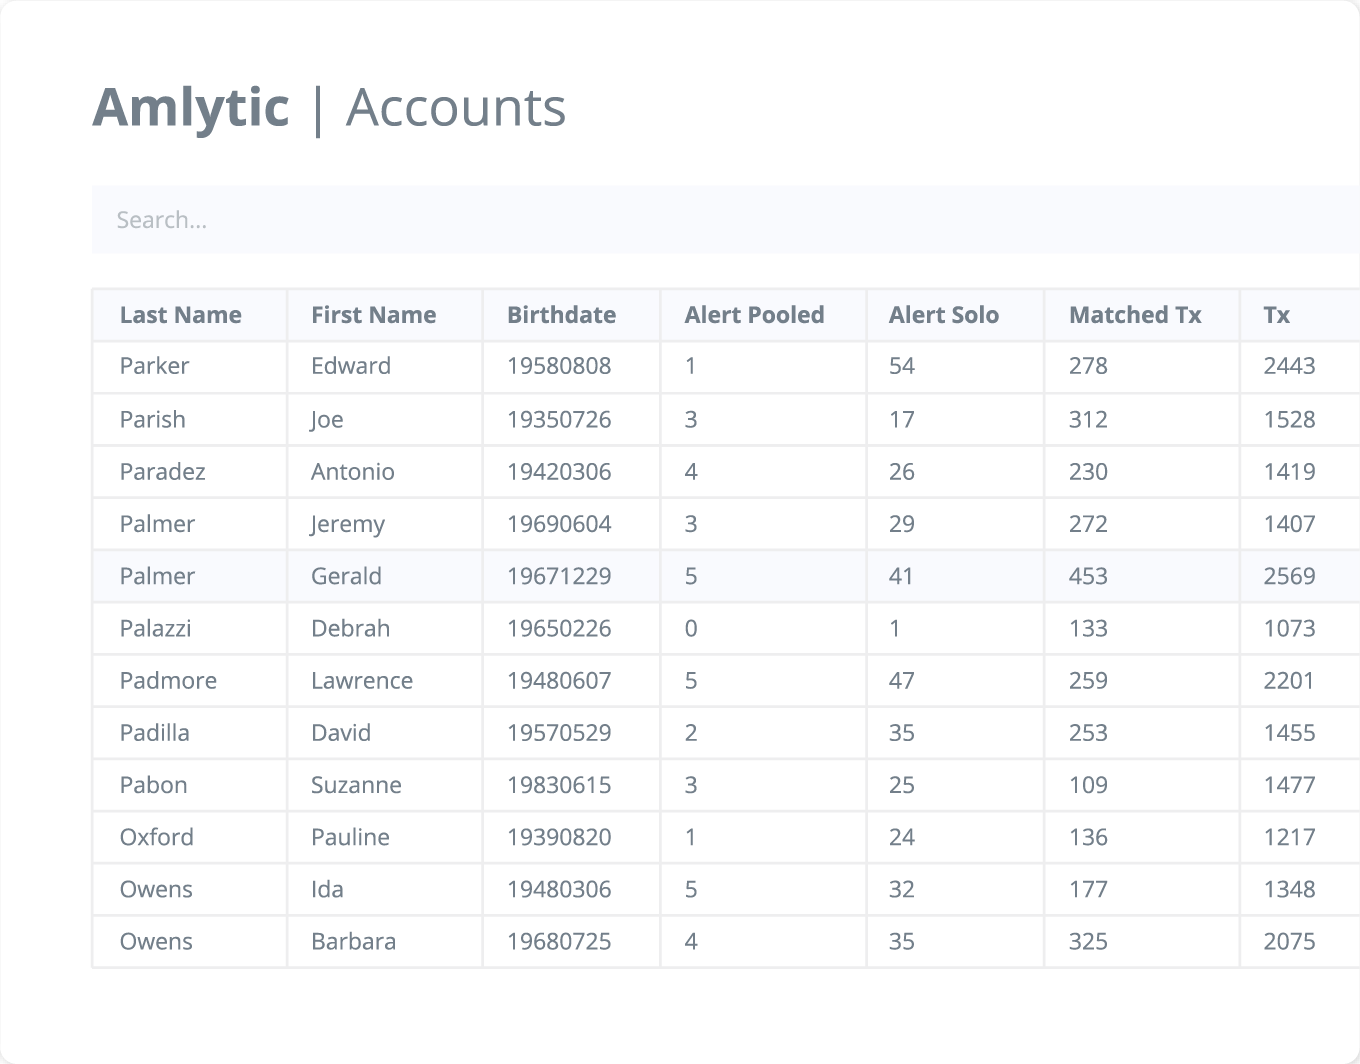
Task: Click birthdate 19671229
Action: coord(559,576)
